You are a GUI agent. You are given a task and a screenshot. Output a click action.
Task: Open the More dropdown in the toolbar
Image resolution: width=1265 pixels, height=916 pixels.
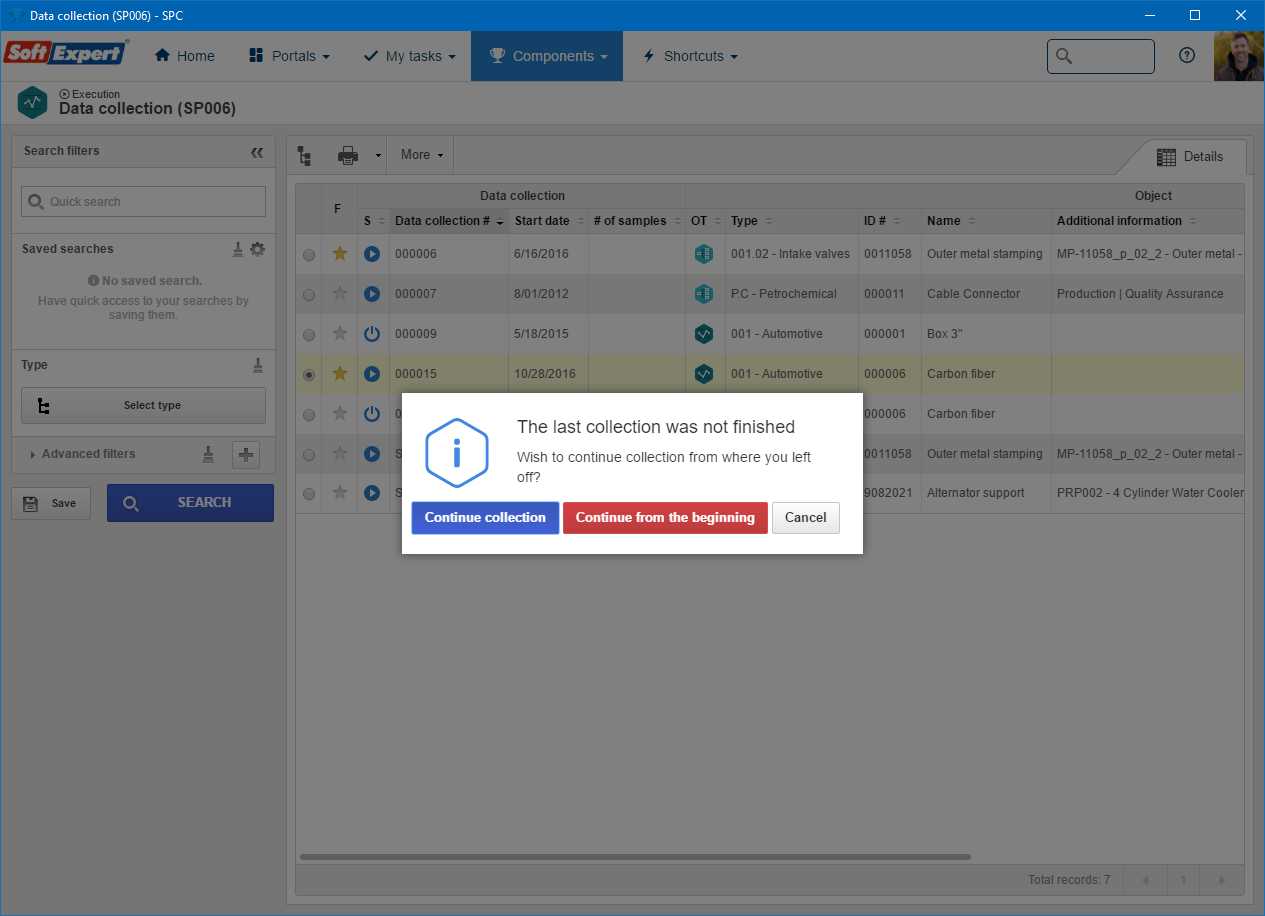coord(421,155)
